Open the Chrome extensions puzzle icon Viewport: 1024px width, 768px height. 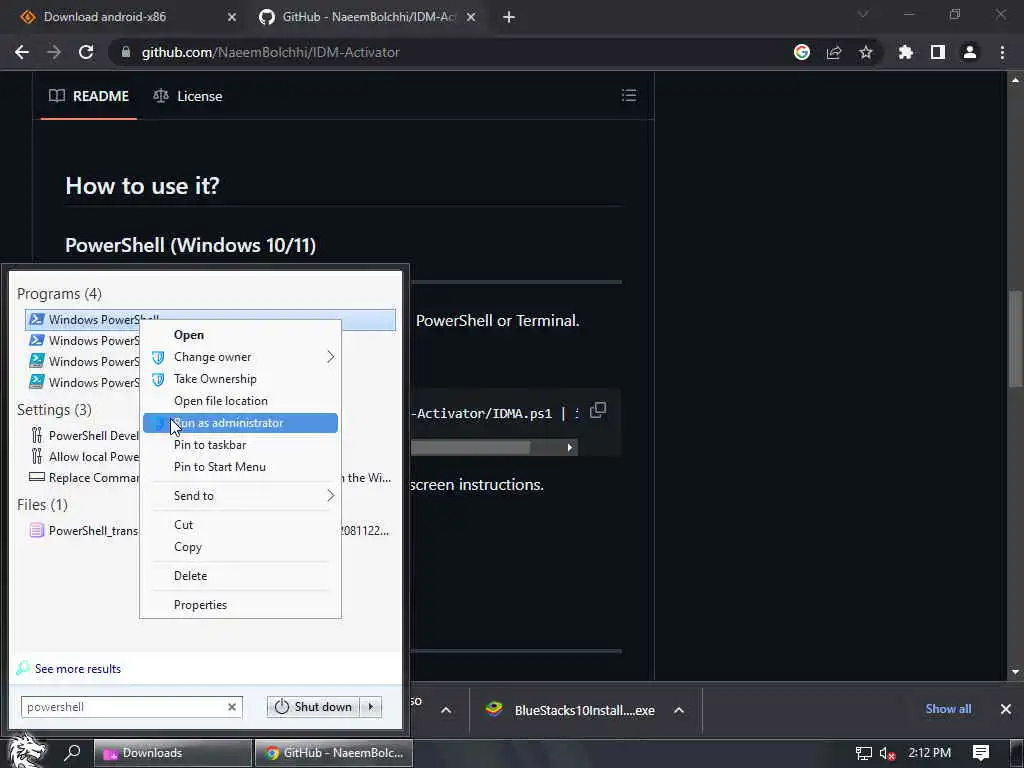905,52
